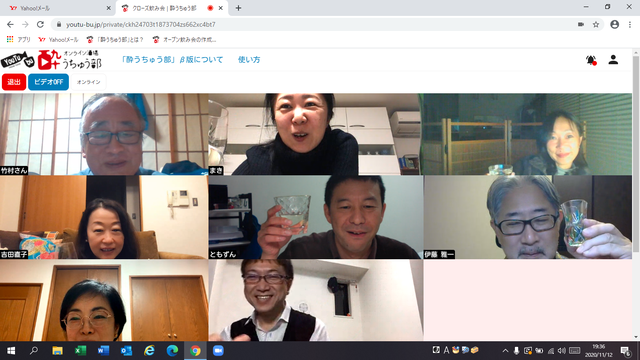Screen dimensions: 640x360
Task: Open Microsoft Edge from taskbar
Action: 172,351
